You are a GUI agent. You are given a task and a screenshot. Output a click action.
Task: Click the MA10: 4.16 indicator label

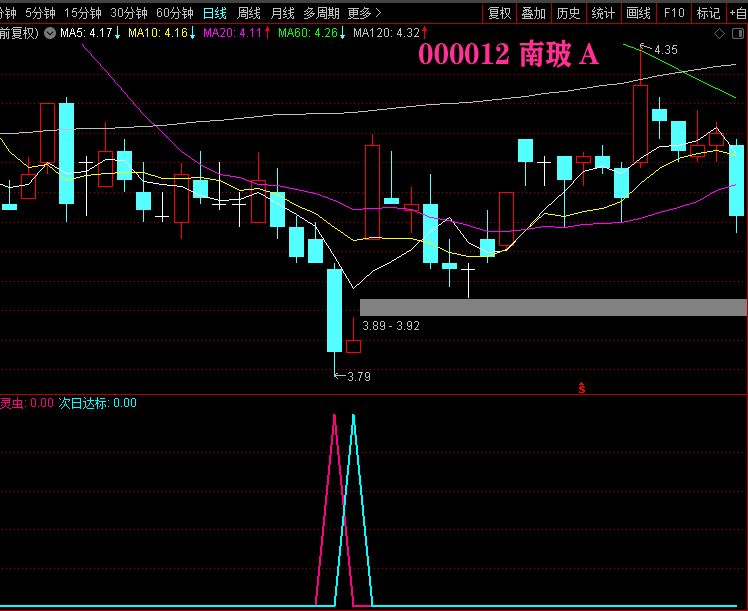[x=158, y=33]
